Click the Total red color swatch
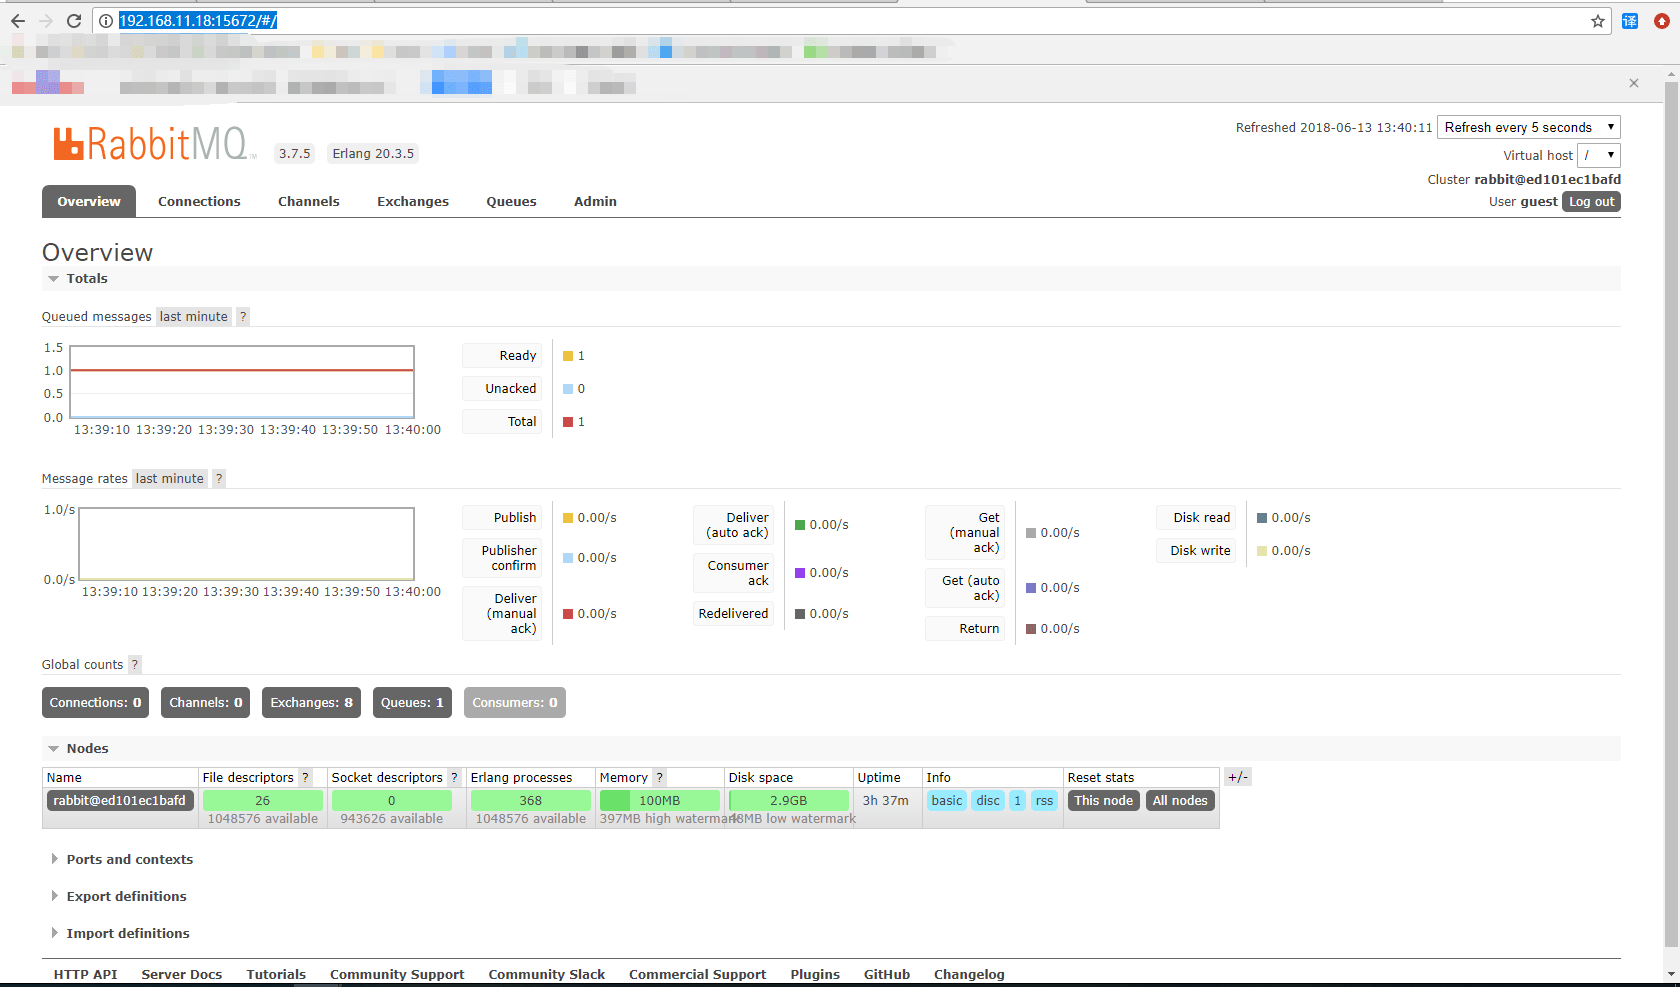1680x987 pixels. pyautogui.click(x=568, y=422)
